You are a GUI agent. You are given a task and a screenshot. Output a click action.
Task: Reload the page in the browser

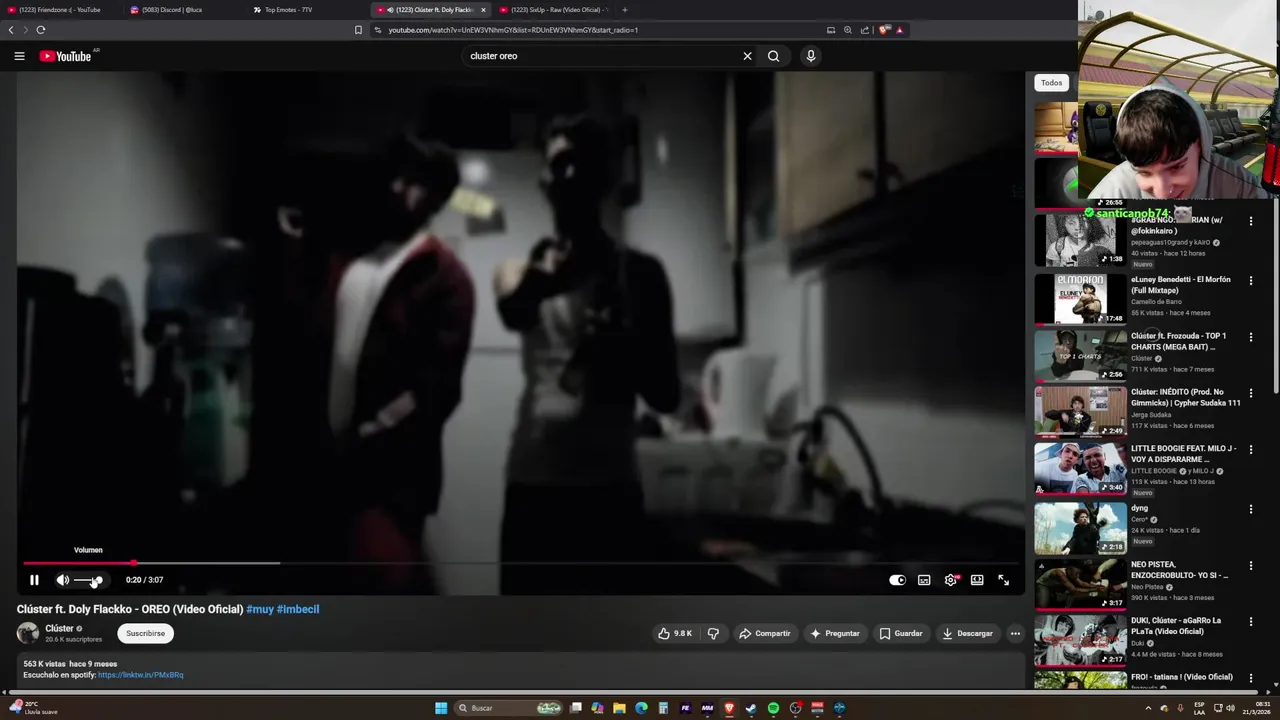[41, 30]
